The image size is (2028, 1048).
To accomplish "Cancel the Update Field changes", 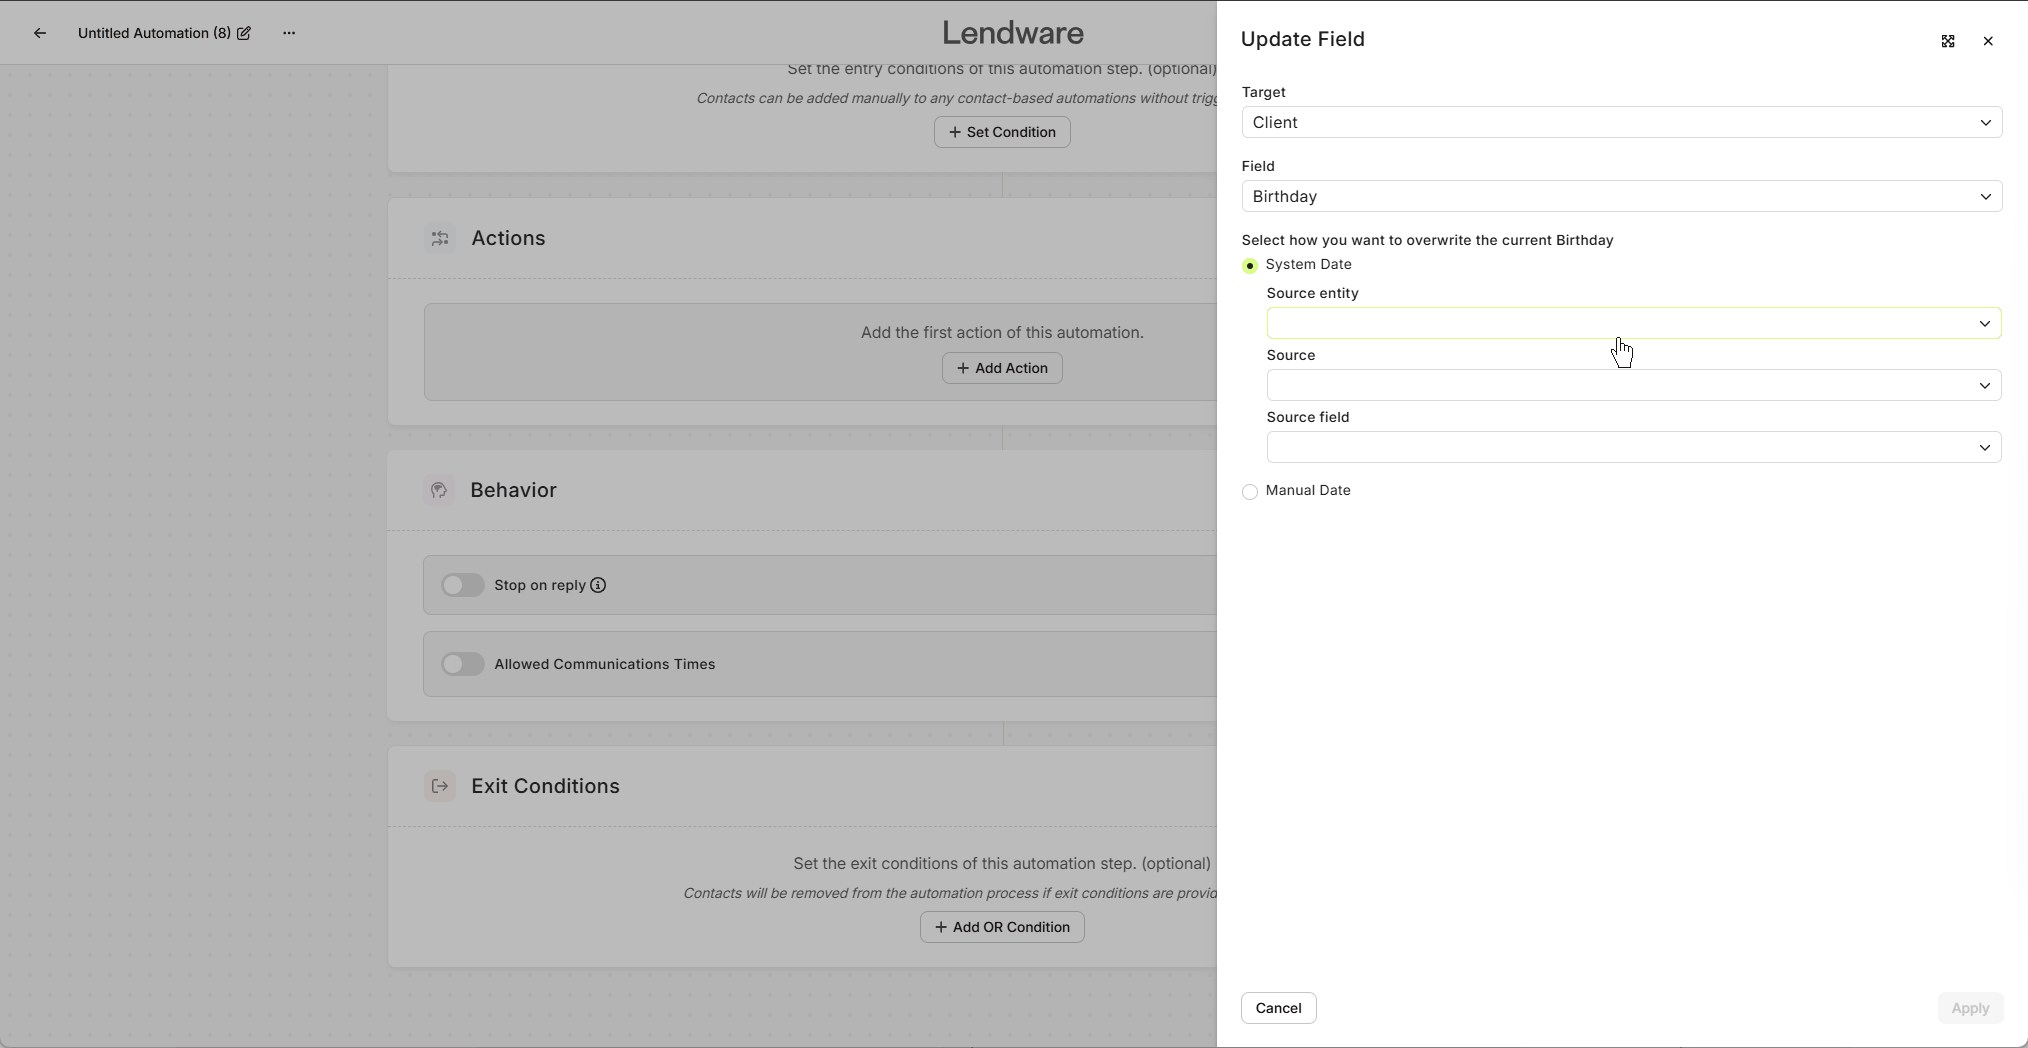I will tap(1277, 1008).
